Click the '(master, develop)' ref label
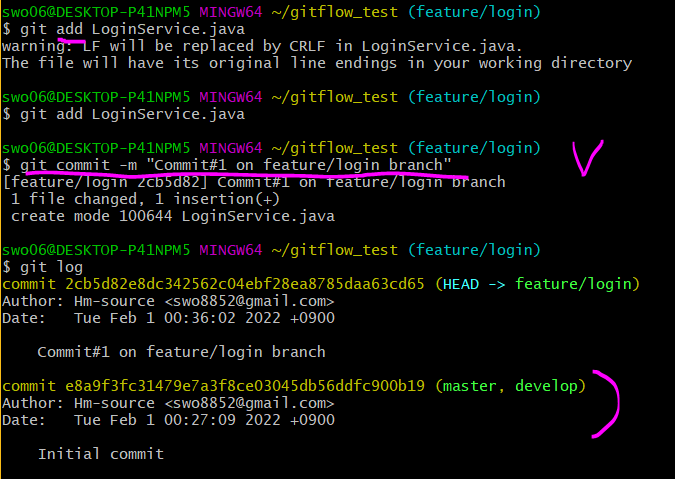 [x=510, y=386]
